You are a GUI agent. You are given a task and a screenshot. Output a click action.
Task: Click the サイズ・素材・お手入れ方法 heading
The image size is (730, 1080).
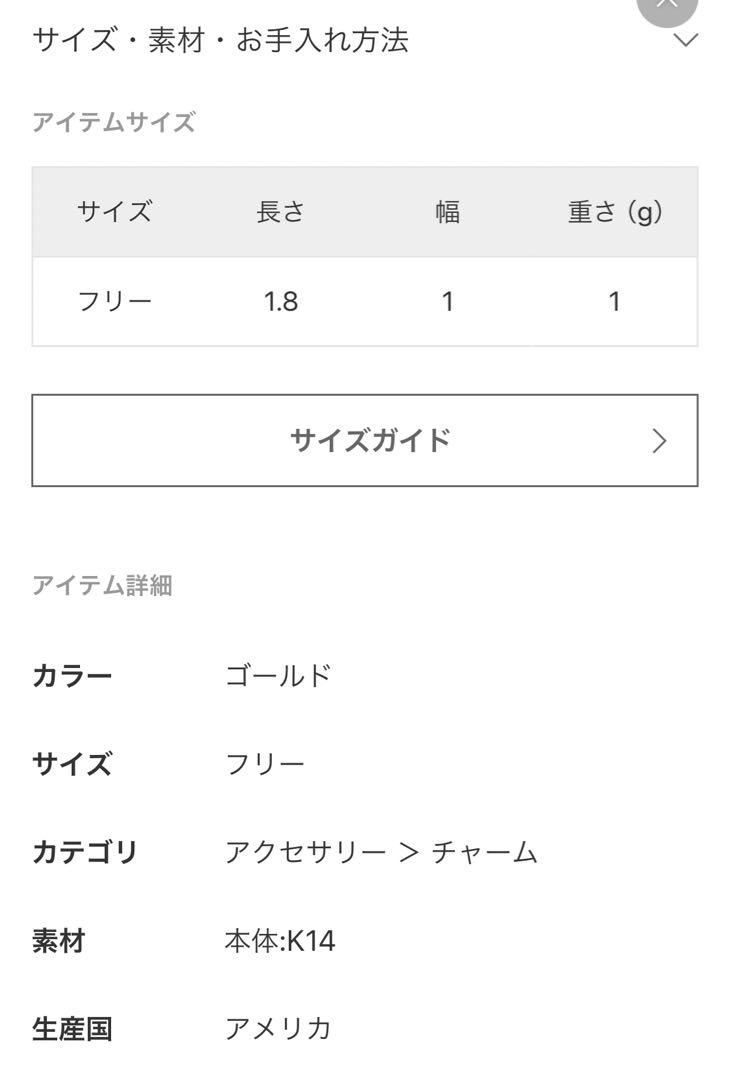(x=220, y=40)
